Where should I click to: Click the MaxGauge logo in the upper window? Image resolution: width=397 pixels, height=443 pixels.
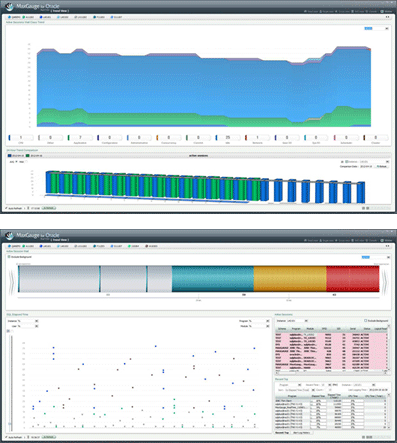(9, 7)
